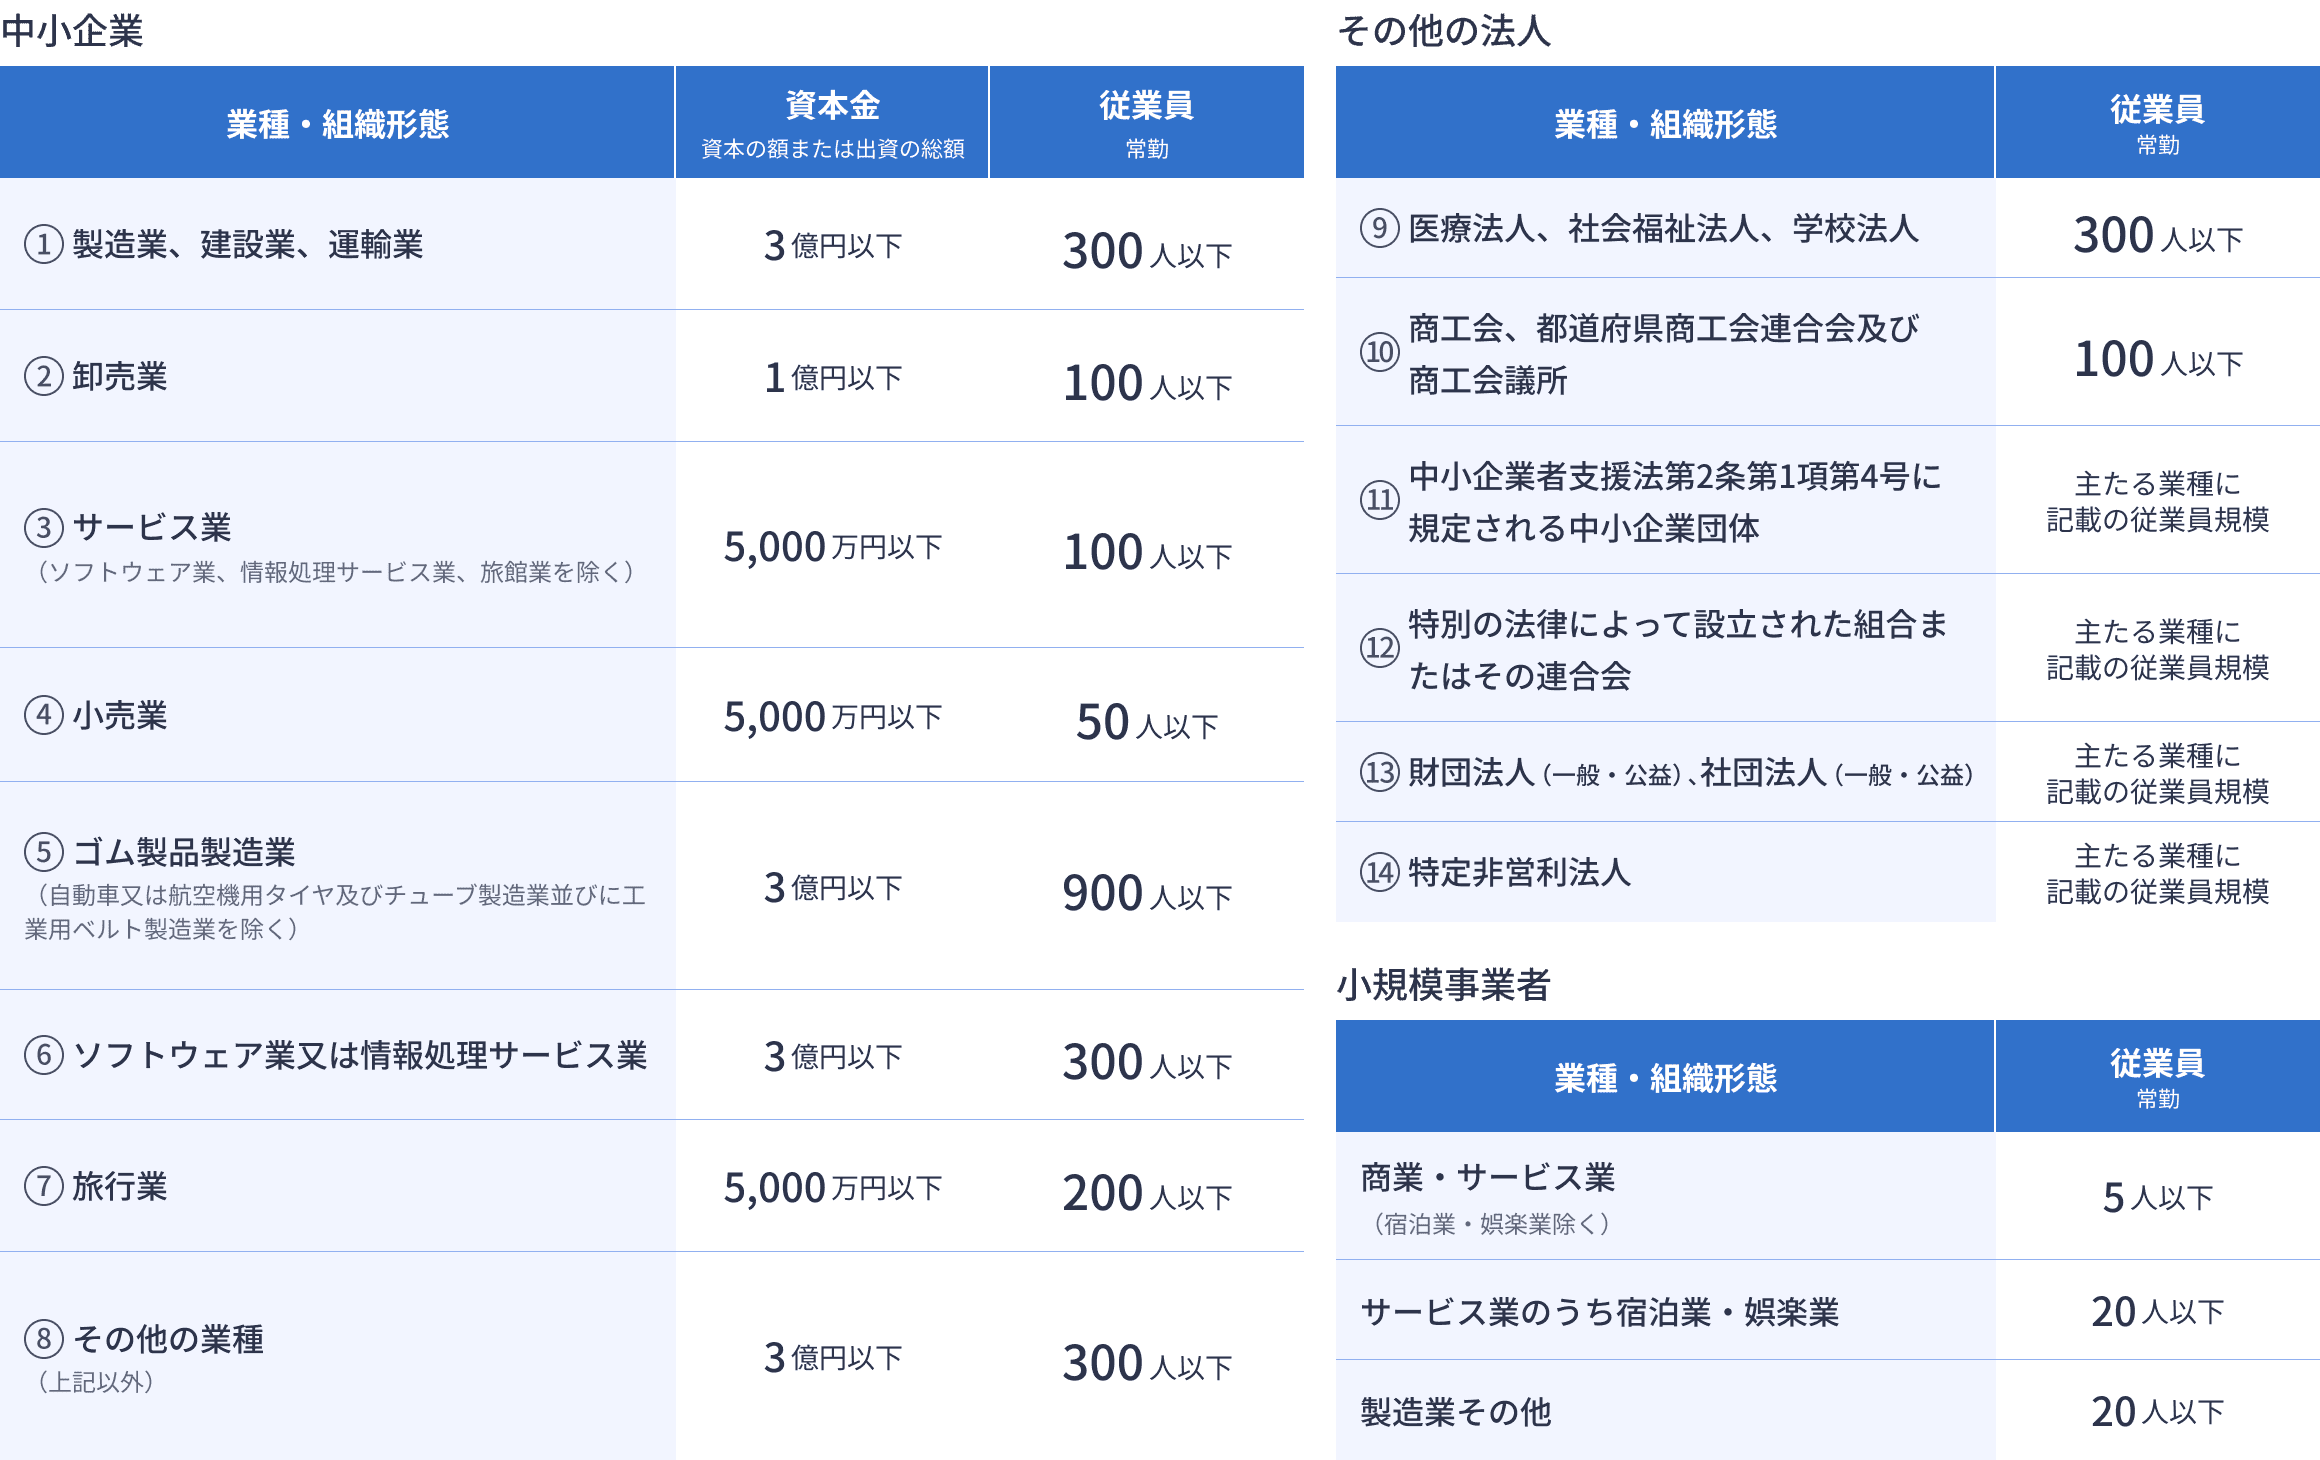Select row ⑧ その他の業種 label

click(x=144, y=1338)
